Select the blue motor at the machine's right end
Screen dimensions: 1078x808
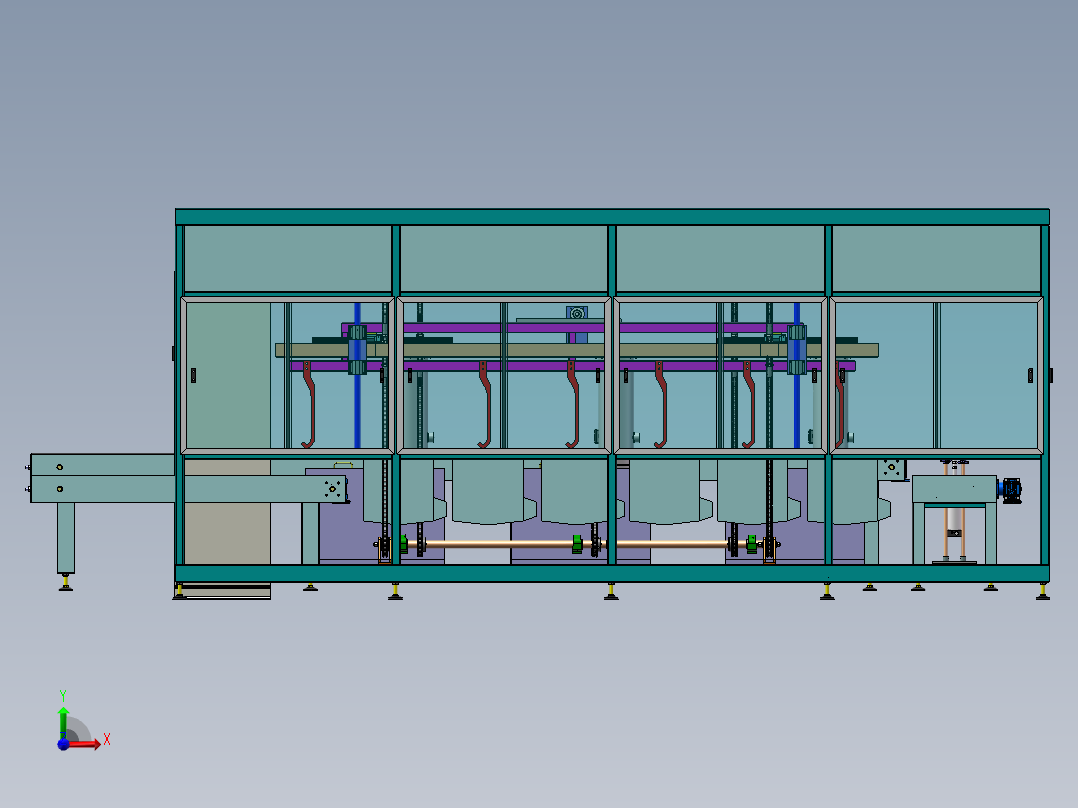click(x=1009, y=490)
